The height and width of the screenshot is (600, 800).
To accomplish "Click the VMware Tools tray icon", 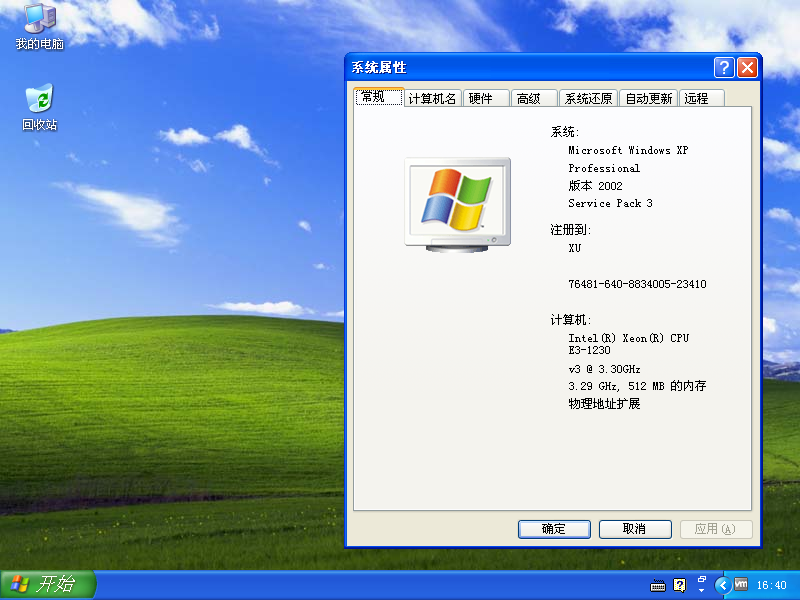I will pyautogui.click(x=741, y=584).
